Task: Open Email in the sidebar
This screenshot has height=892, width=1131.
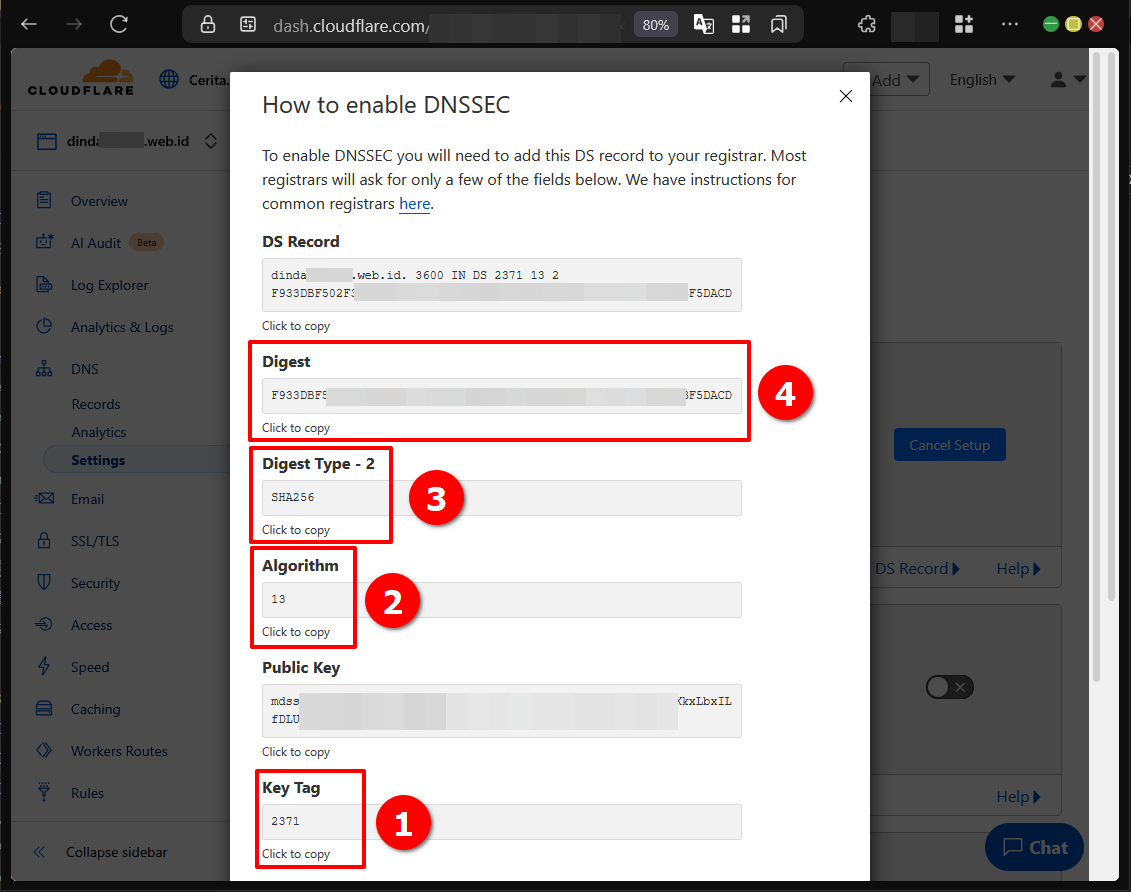Action: 87,499
